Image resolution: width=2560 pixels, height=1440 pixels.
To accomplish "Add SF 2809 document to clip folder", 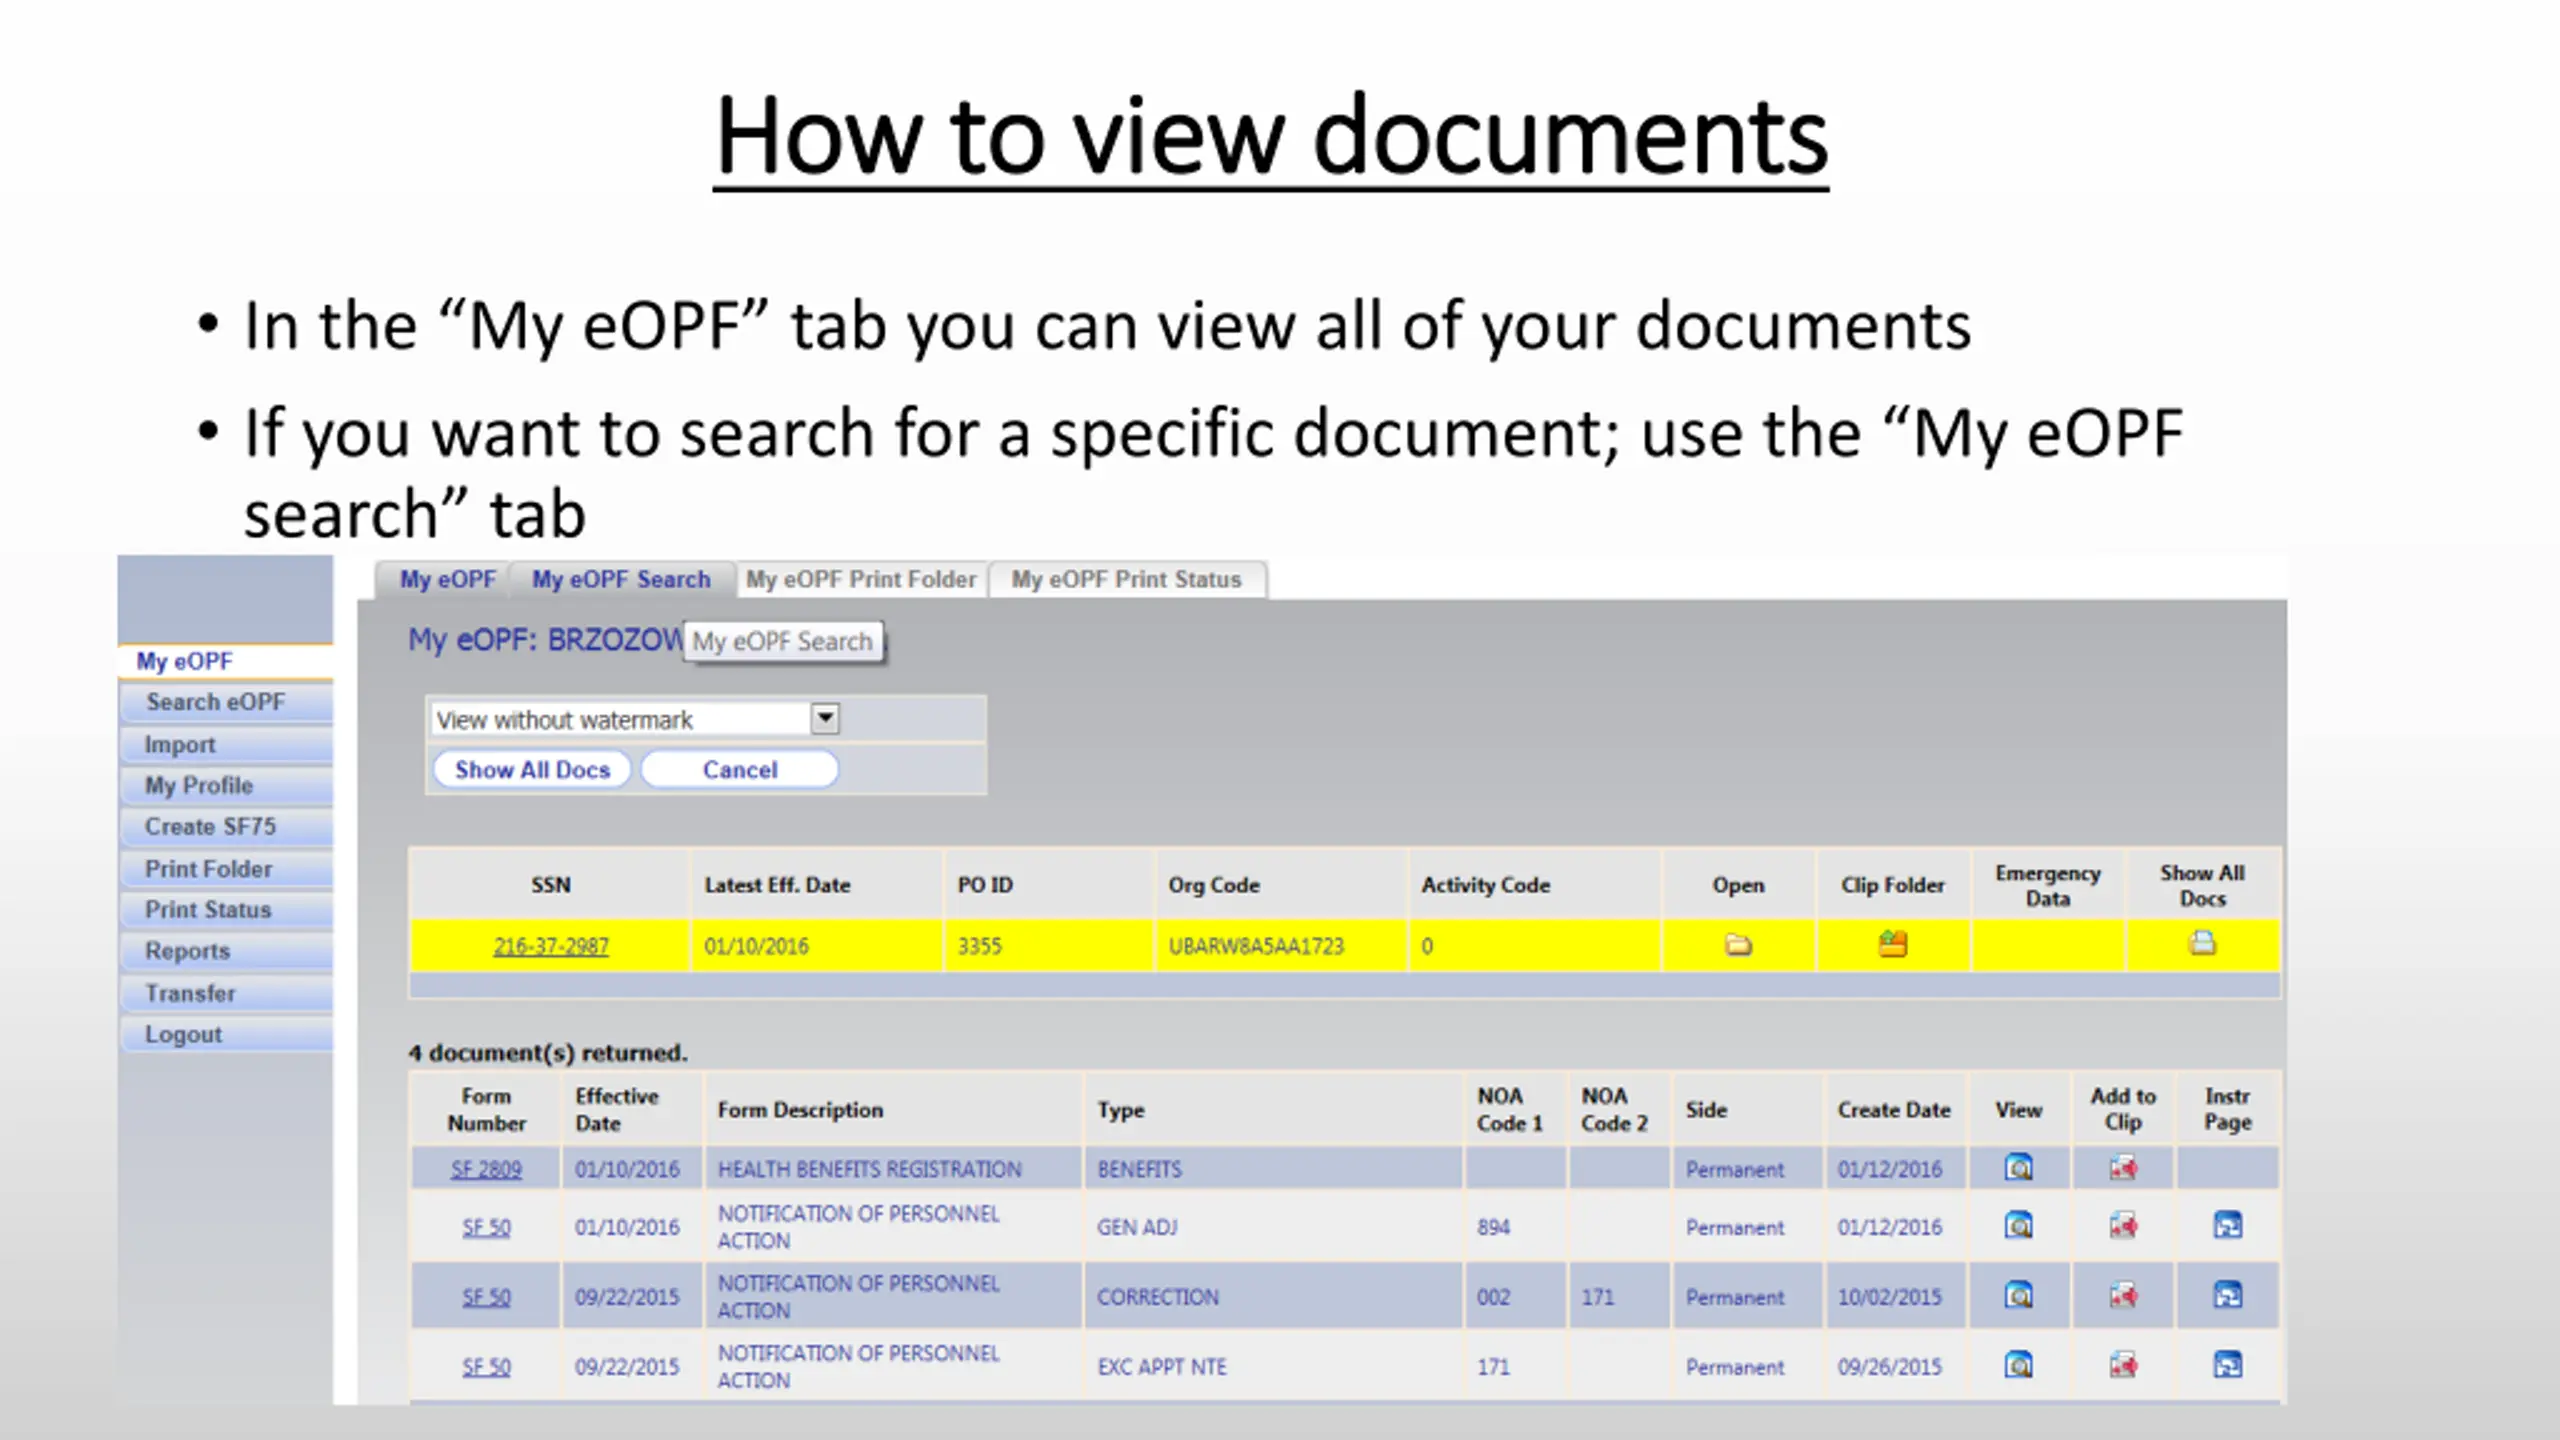I will 2122,1168.
